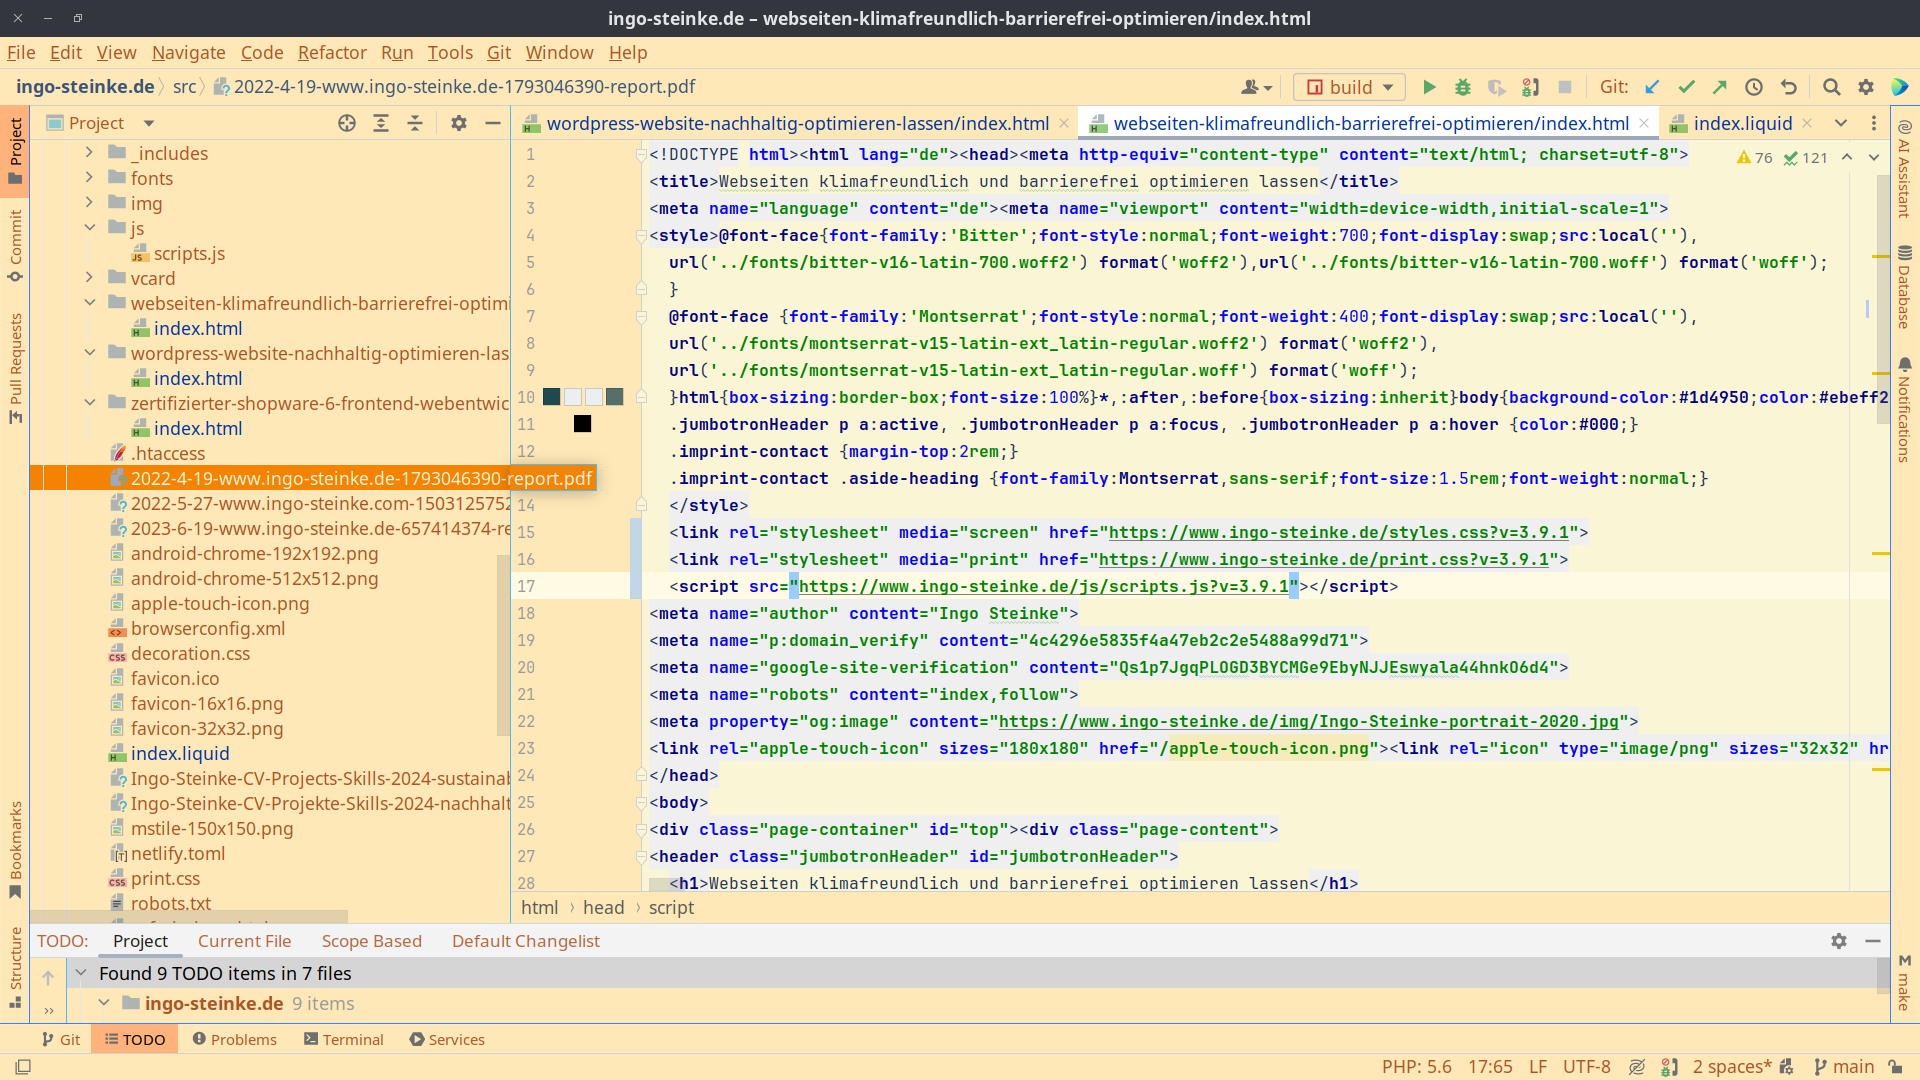Toggle the Database tool window

tap(1904, 287)
